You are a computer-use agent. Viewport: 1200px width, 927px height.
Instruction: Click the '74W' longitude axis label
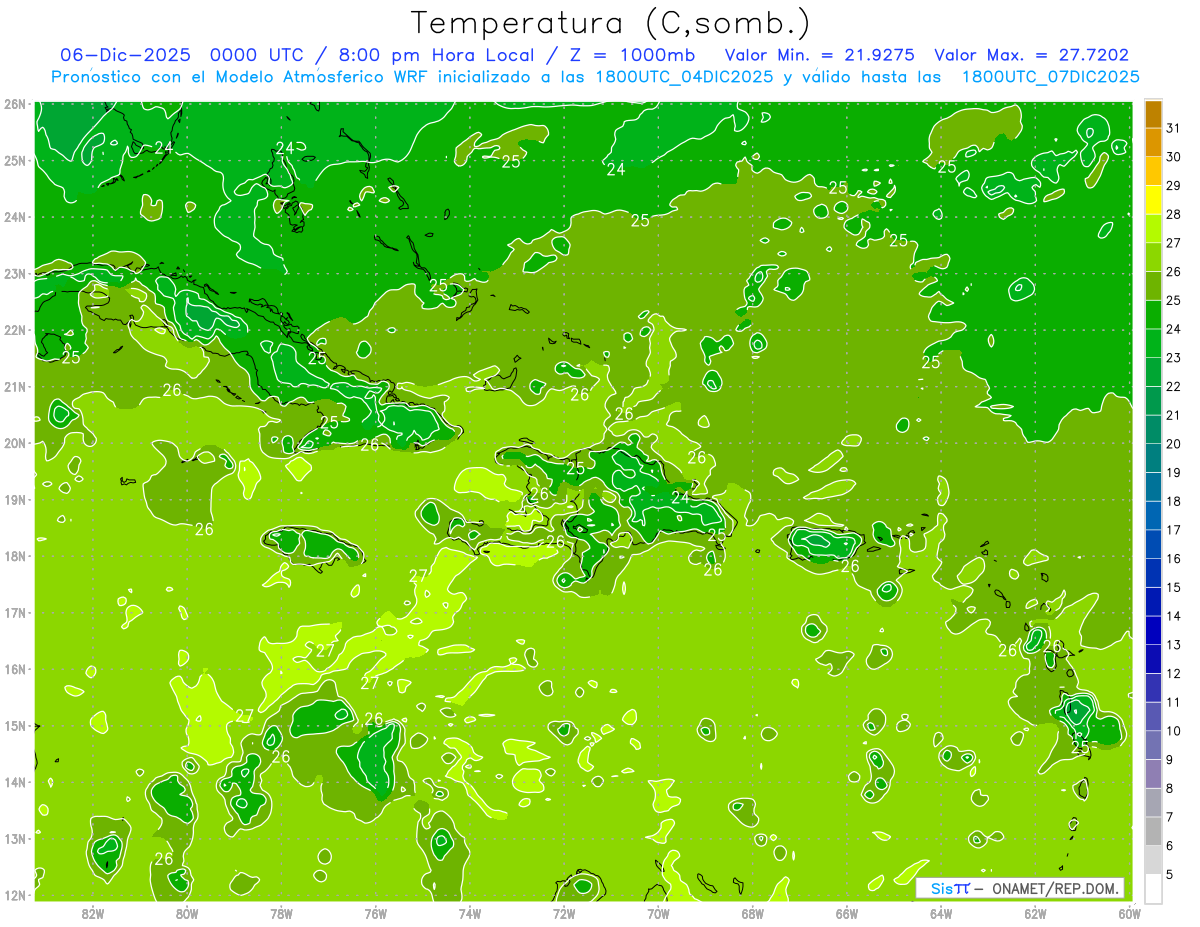point(470,913)
